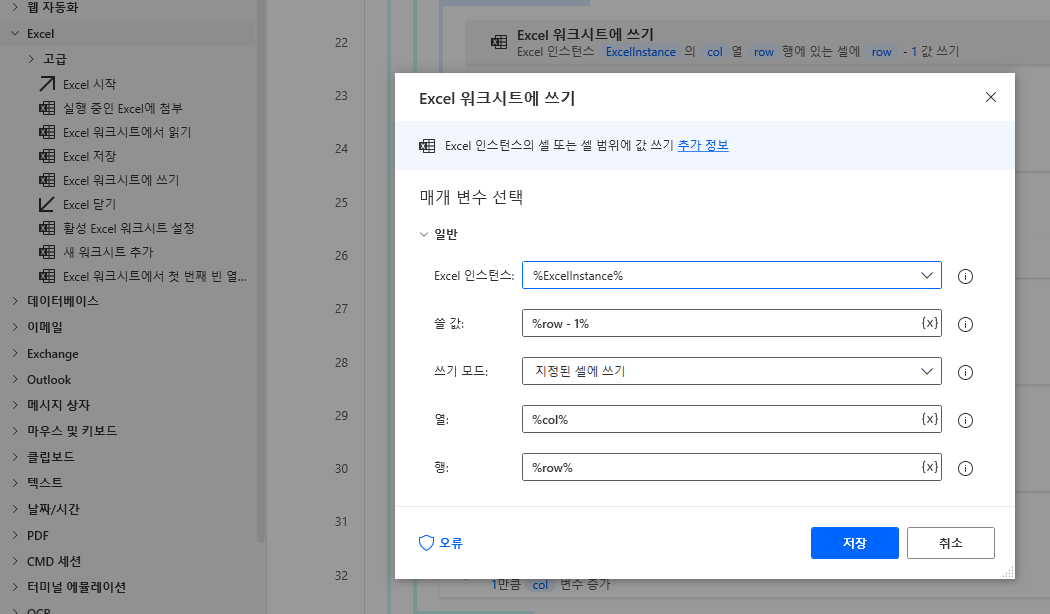The height and width of the screenshot is (614, 1050).
Task: Open the 오류 handling settings
Action: point(441,542)
